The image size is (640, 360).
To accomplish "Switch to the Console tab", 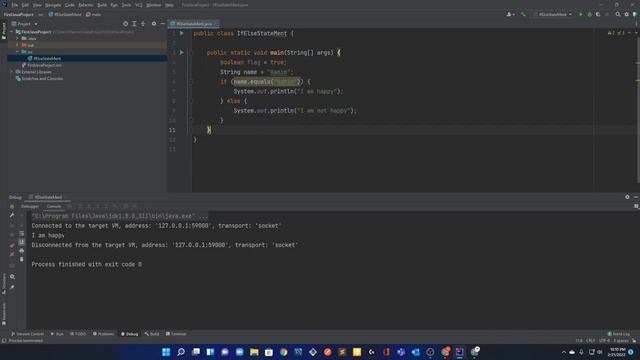I will (x=54, y=207).
